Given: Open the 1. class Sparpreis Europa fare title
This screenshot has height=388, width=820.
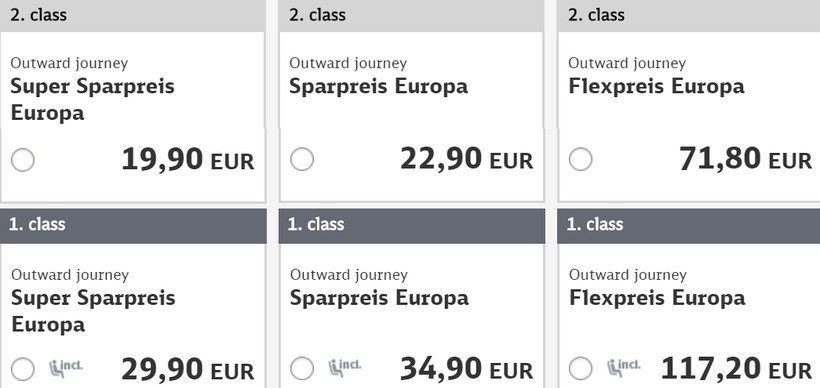Looking at the screenshot, I should [379, 298].
